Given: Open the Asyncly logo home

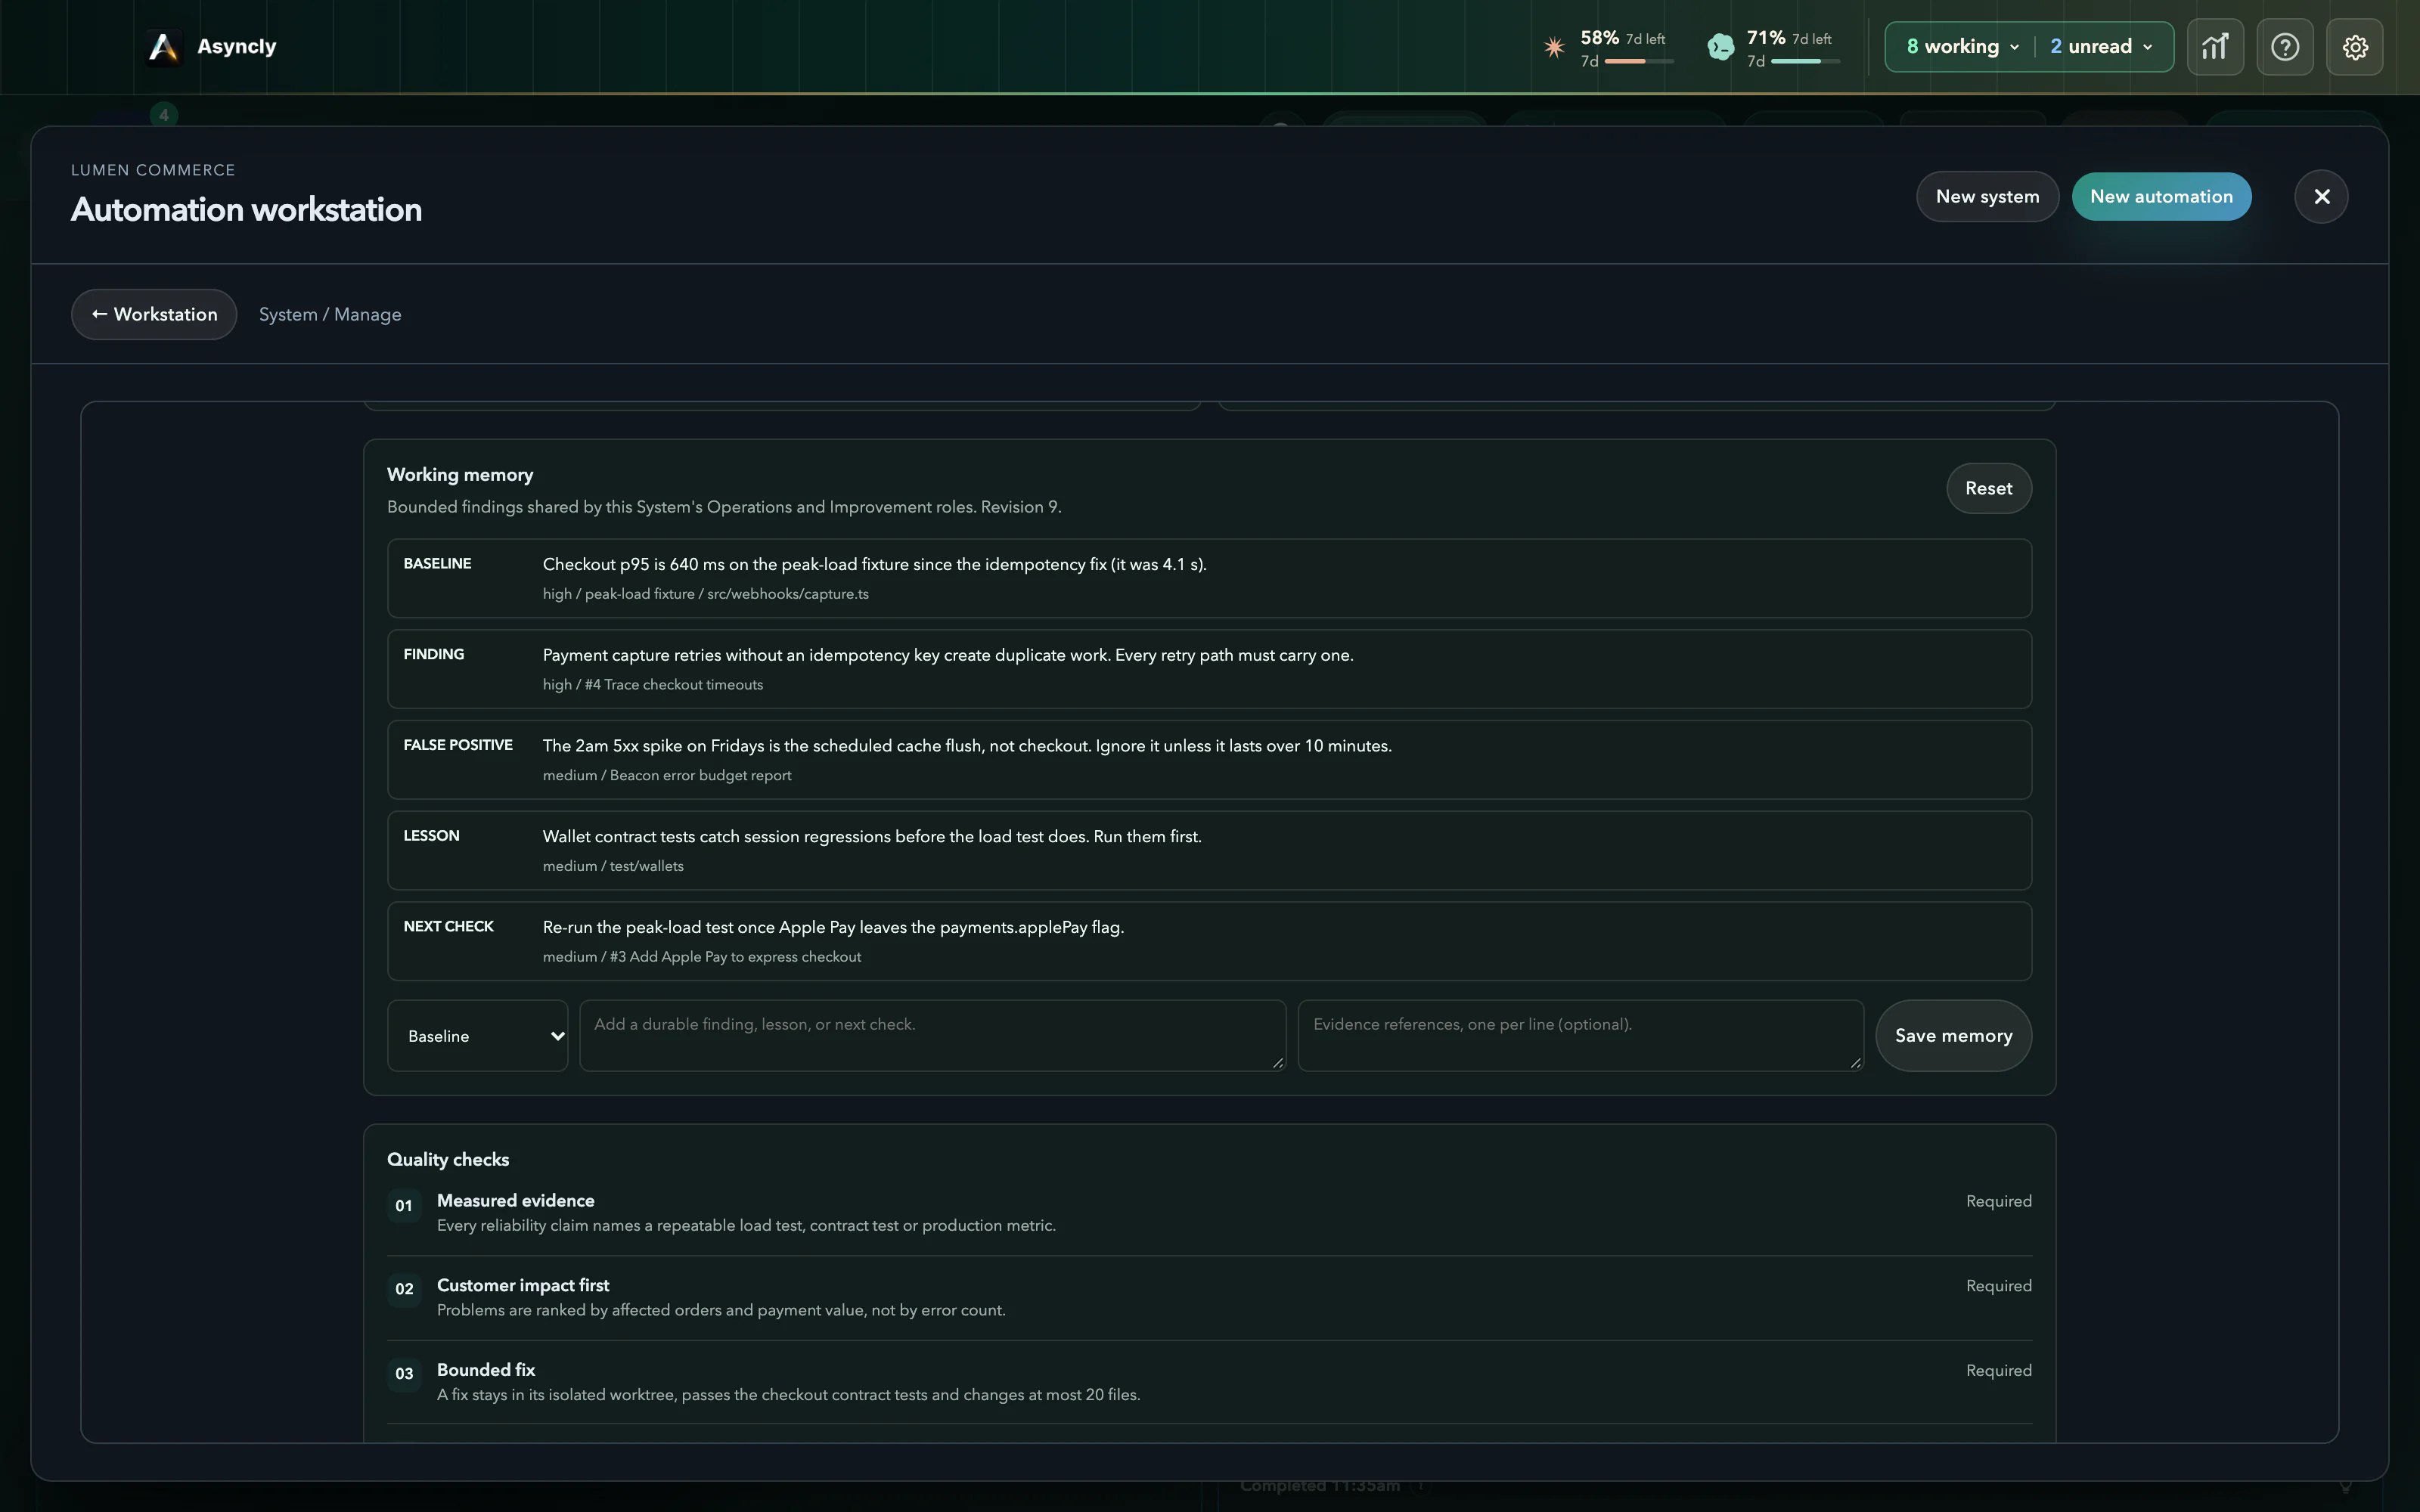Looking at the screenshot, I should click(x=212, y=46).
